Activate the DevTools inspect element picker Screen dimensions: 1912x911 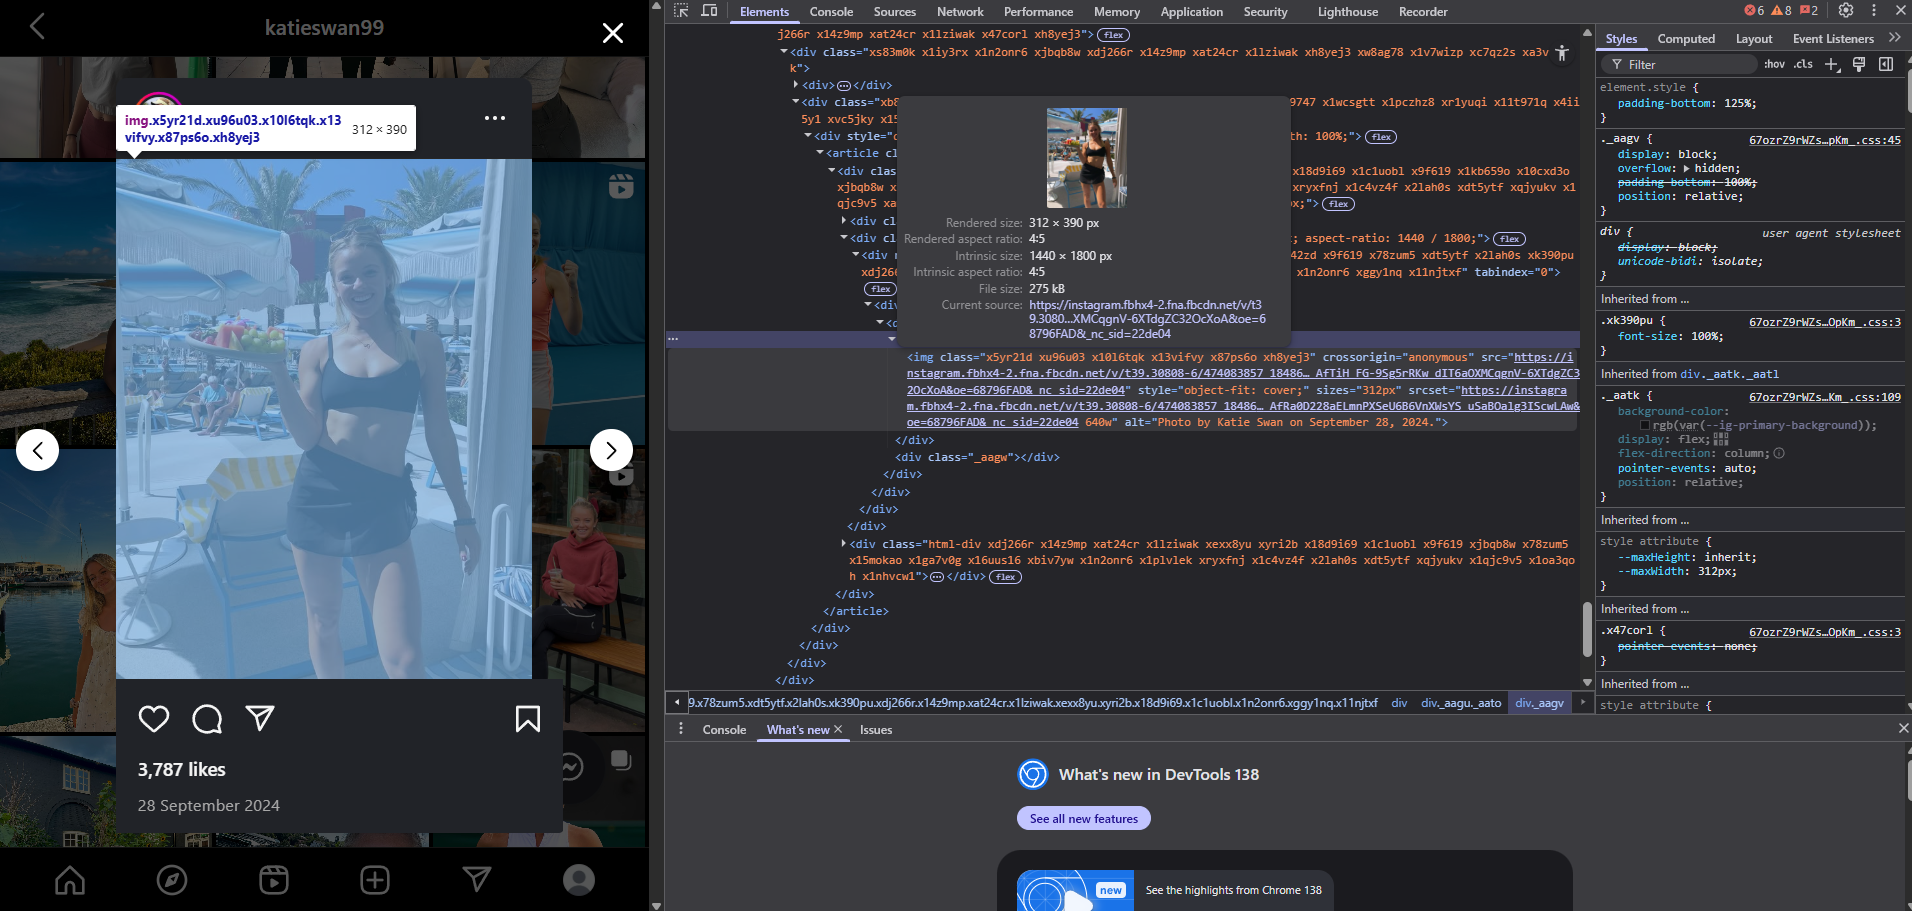click(681, 11)
